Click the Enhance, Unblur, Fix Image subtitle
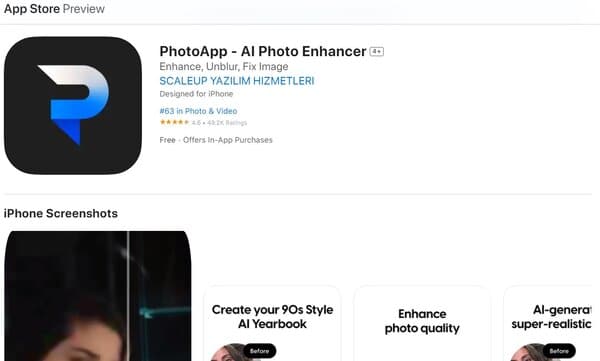The width and height of the screenshot is (600, 361). [224, 67]
